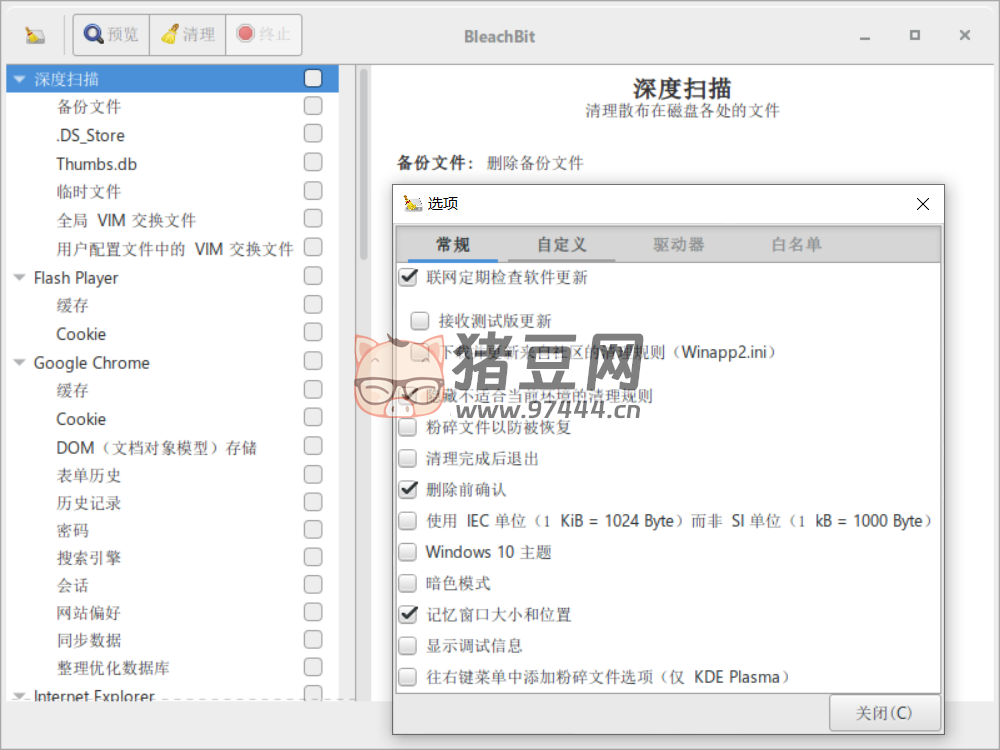Switch to the 自定义 tab
The image size is (1000, 750).
561,245
